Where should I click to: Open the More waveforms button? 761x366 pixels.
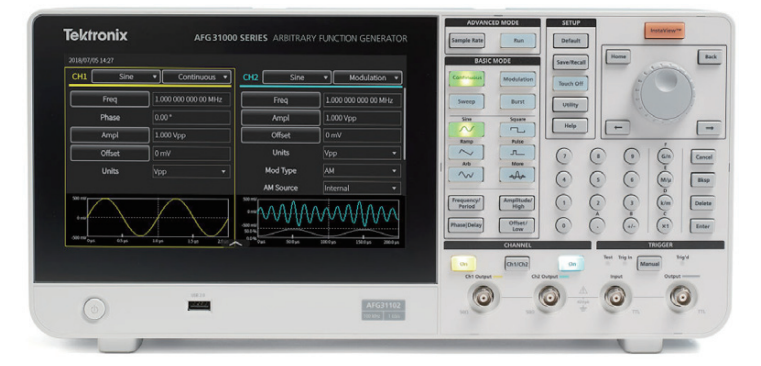coord(517,175)
